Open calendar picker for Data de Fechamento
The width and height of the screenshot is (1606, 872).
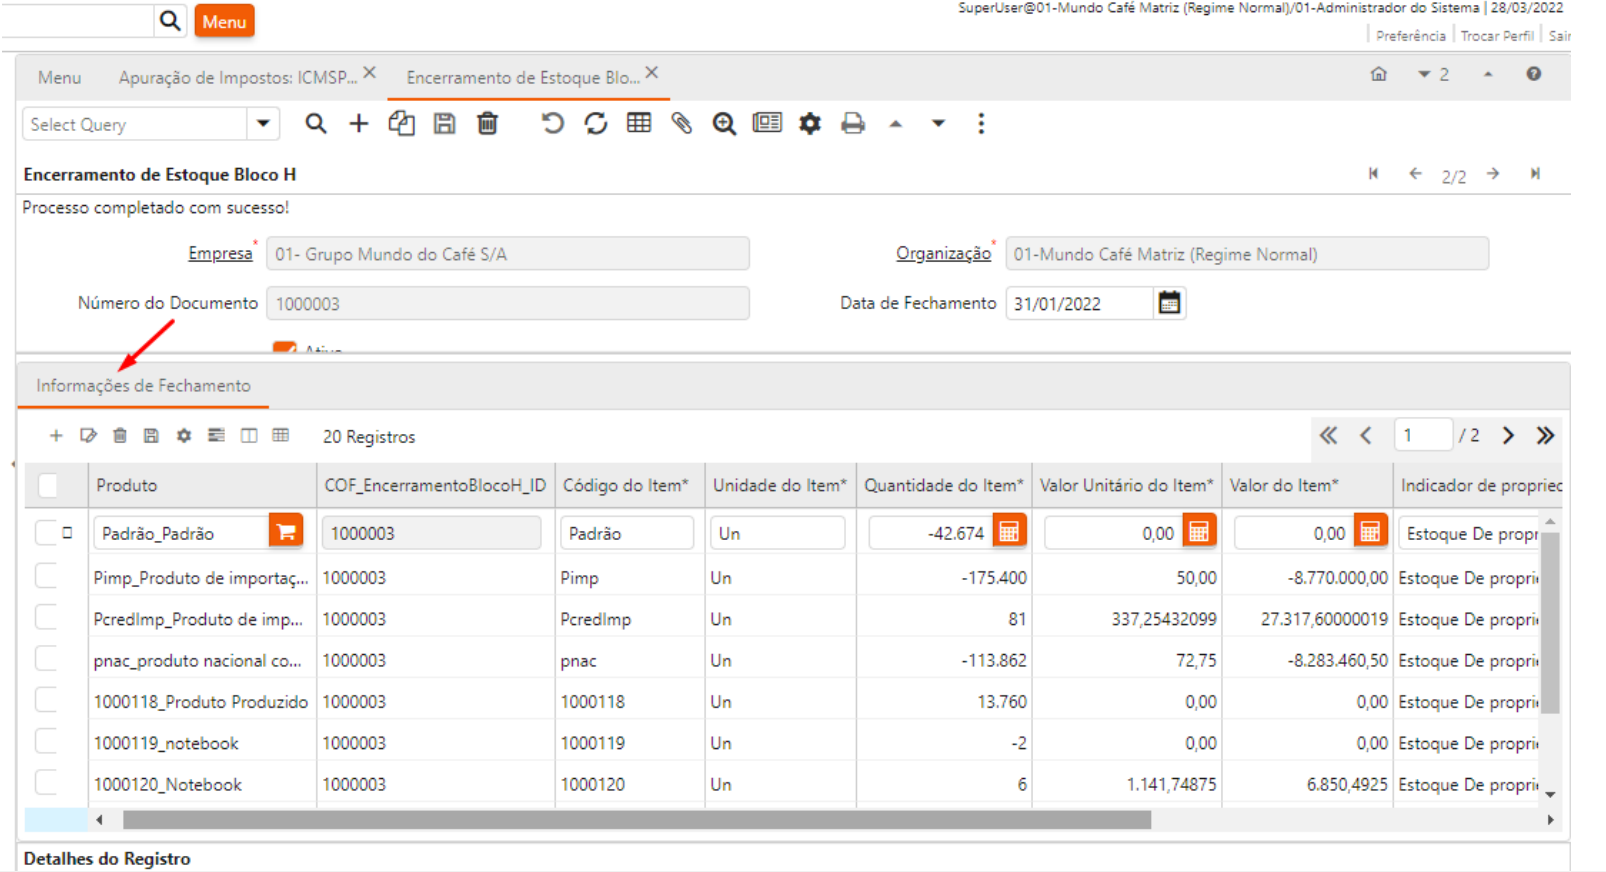tap(1169, 303)
